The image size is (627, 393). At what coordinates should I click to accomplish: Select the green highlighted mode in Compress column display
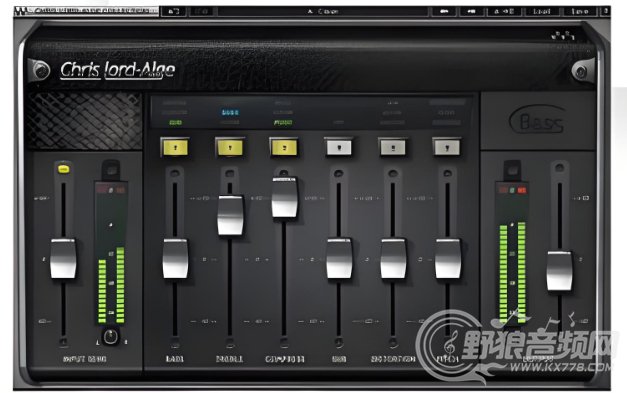click(x=283, y=122)
